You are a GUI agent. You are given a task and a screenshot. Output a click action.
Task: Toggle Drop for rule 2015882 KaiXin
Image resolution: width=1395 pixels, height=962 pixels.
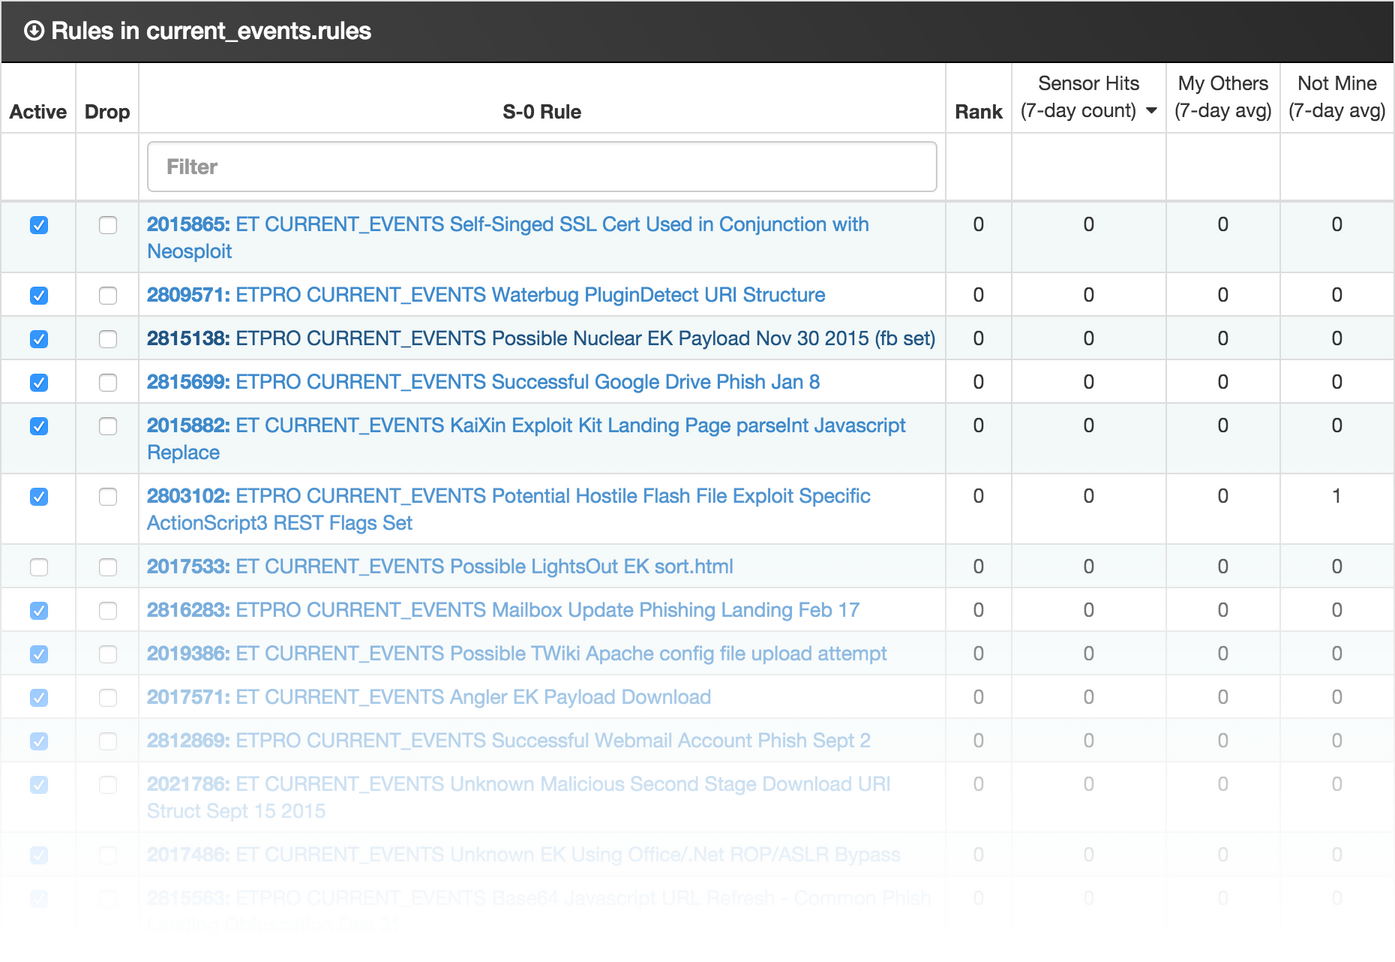(x=107, y=426)
